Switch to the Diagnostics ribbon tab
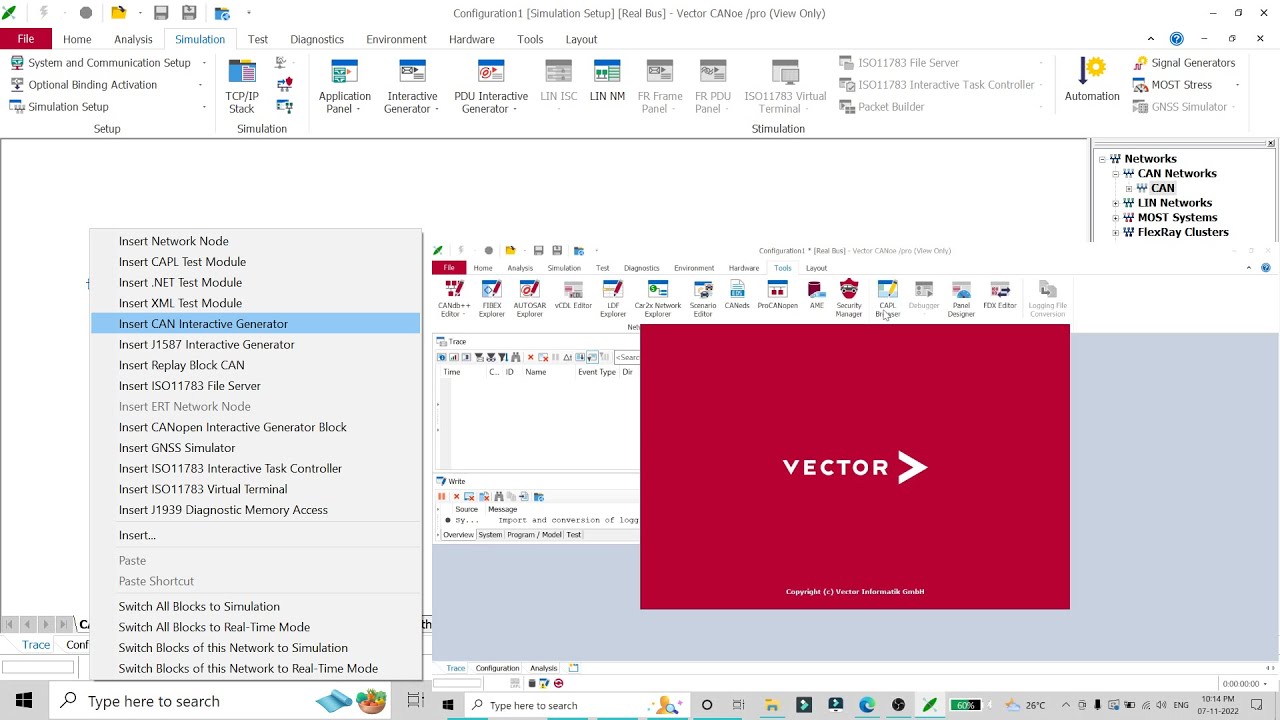 point(317,39)
